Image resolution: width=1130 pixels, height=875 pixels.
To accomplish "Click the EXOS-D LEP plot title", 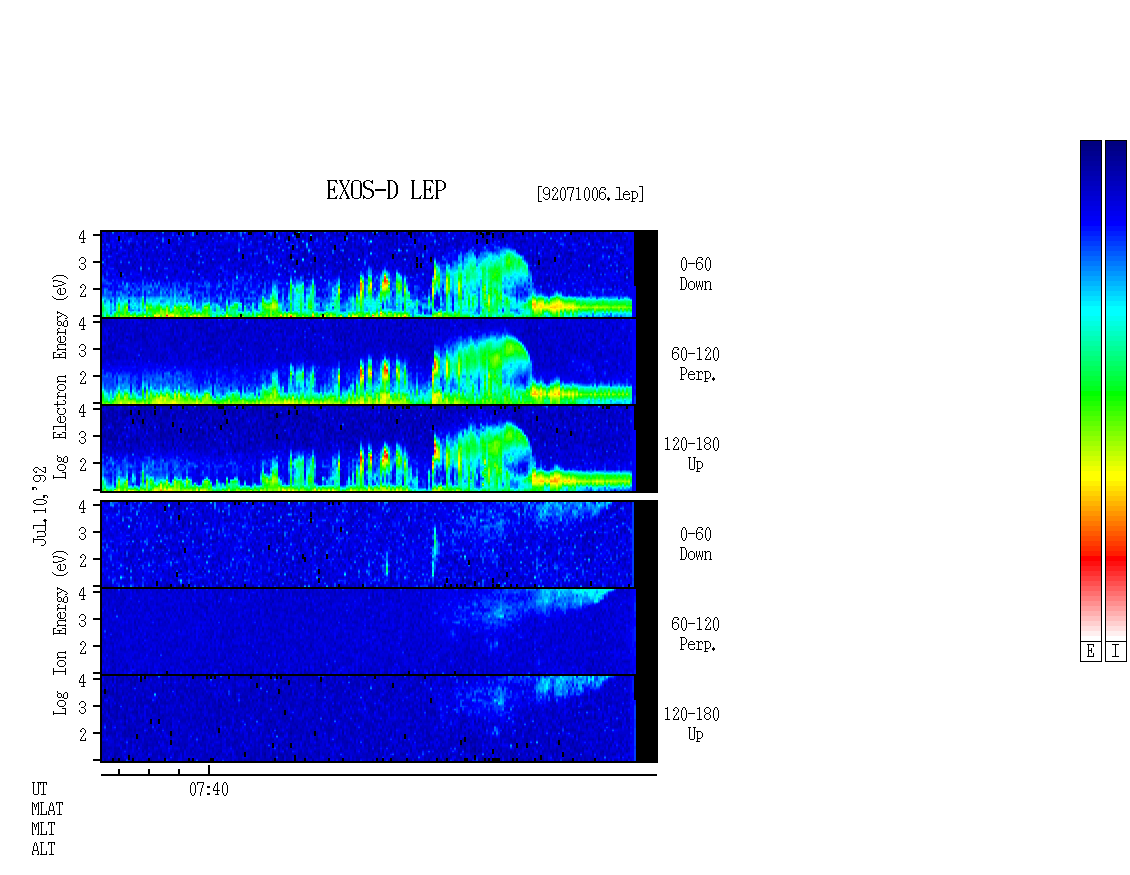I will pyautogui.click(x=386, y=190).
